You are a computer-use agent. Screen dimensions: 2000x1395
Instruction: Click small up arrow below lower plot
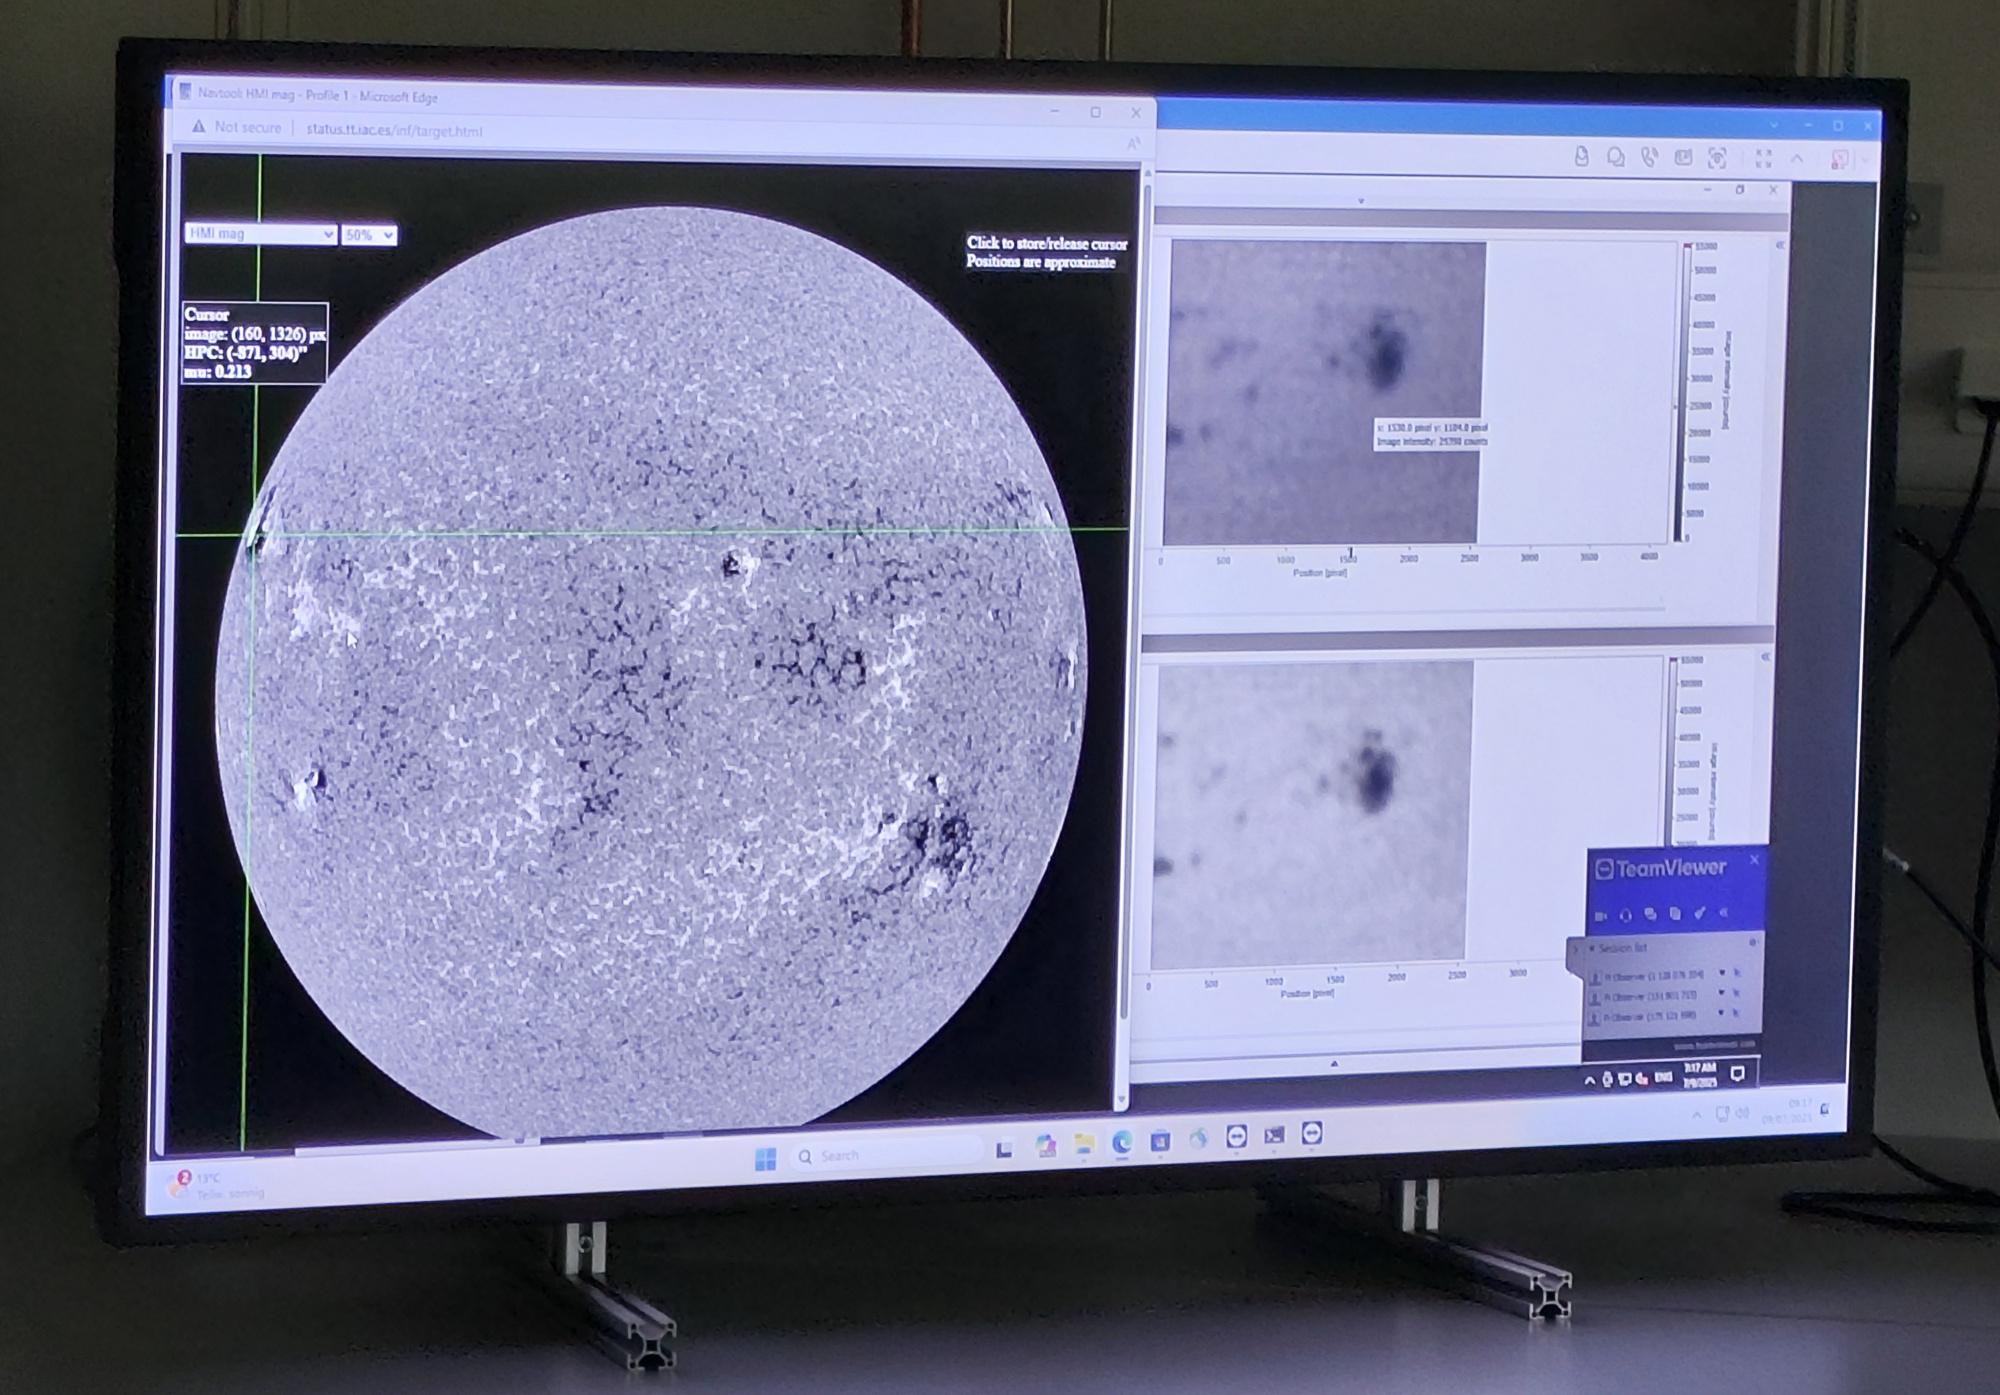point(1334,1064)
